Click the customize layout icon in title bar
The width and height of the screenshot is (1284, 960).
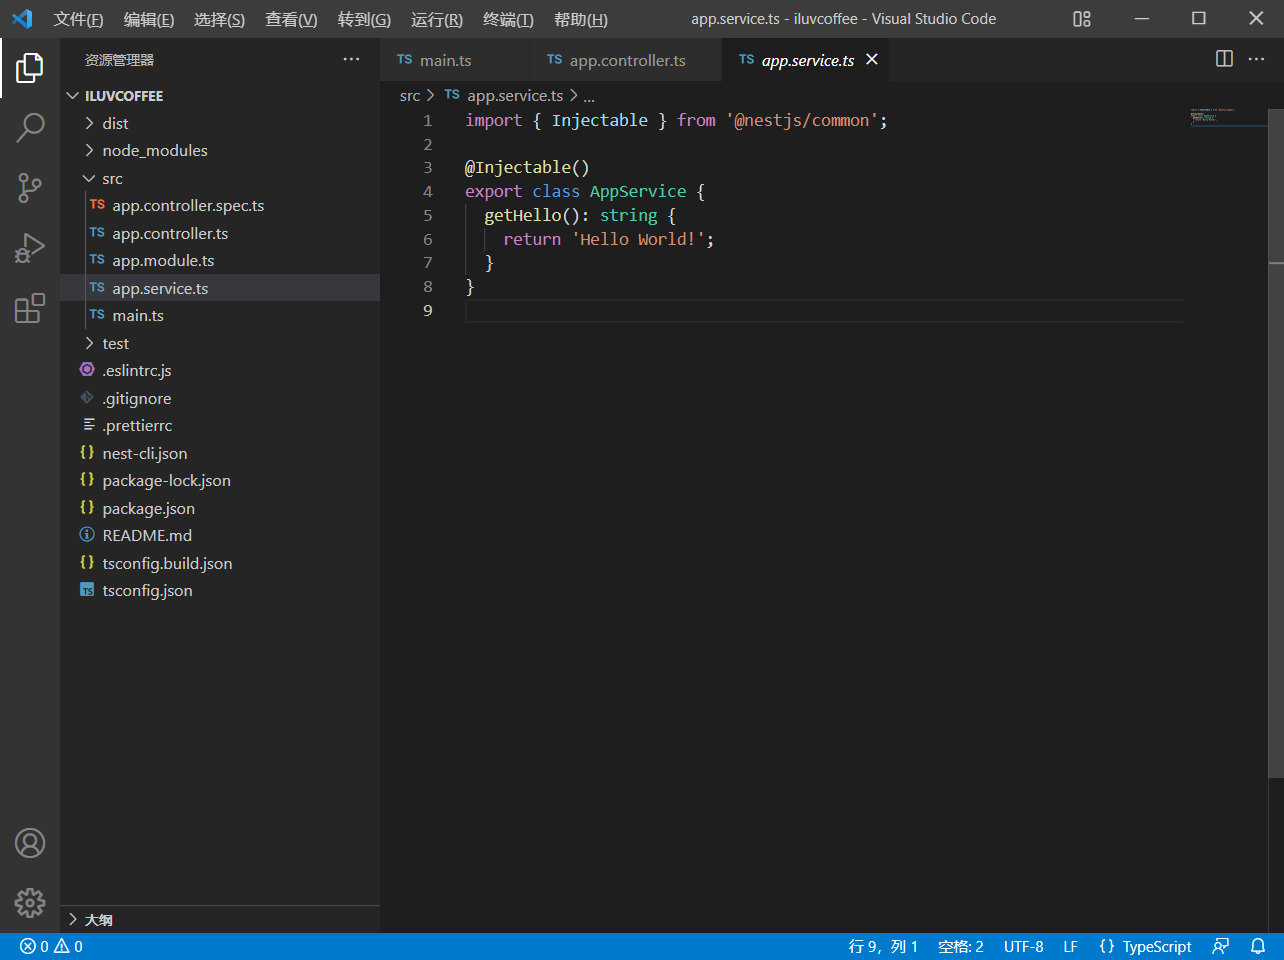click(1082, 19)
